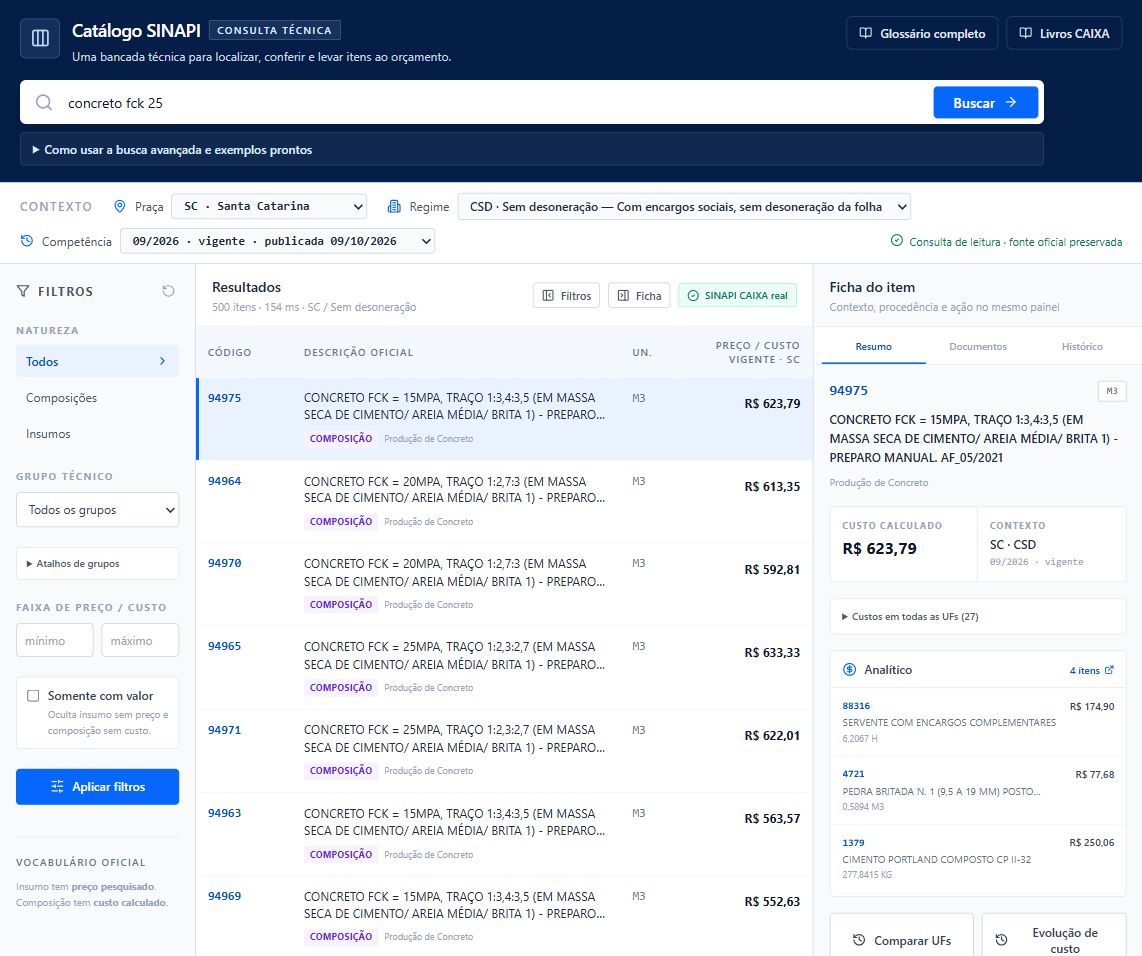Click price R$ 633,33

point(772,652)
